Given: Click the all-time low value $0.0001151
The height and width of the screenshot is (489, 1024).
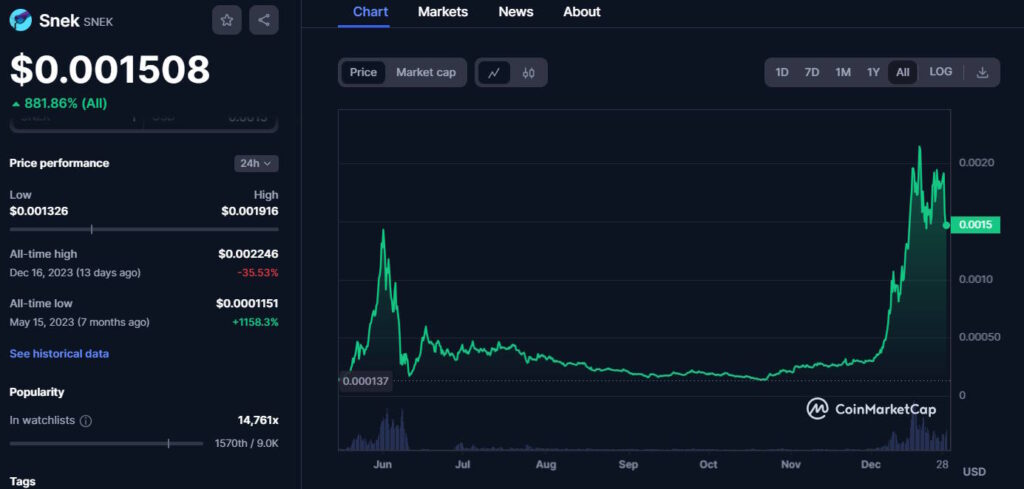Looking at the screenshot, I should pos(248,304).
